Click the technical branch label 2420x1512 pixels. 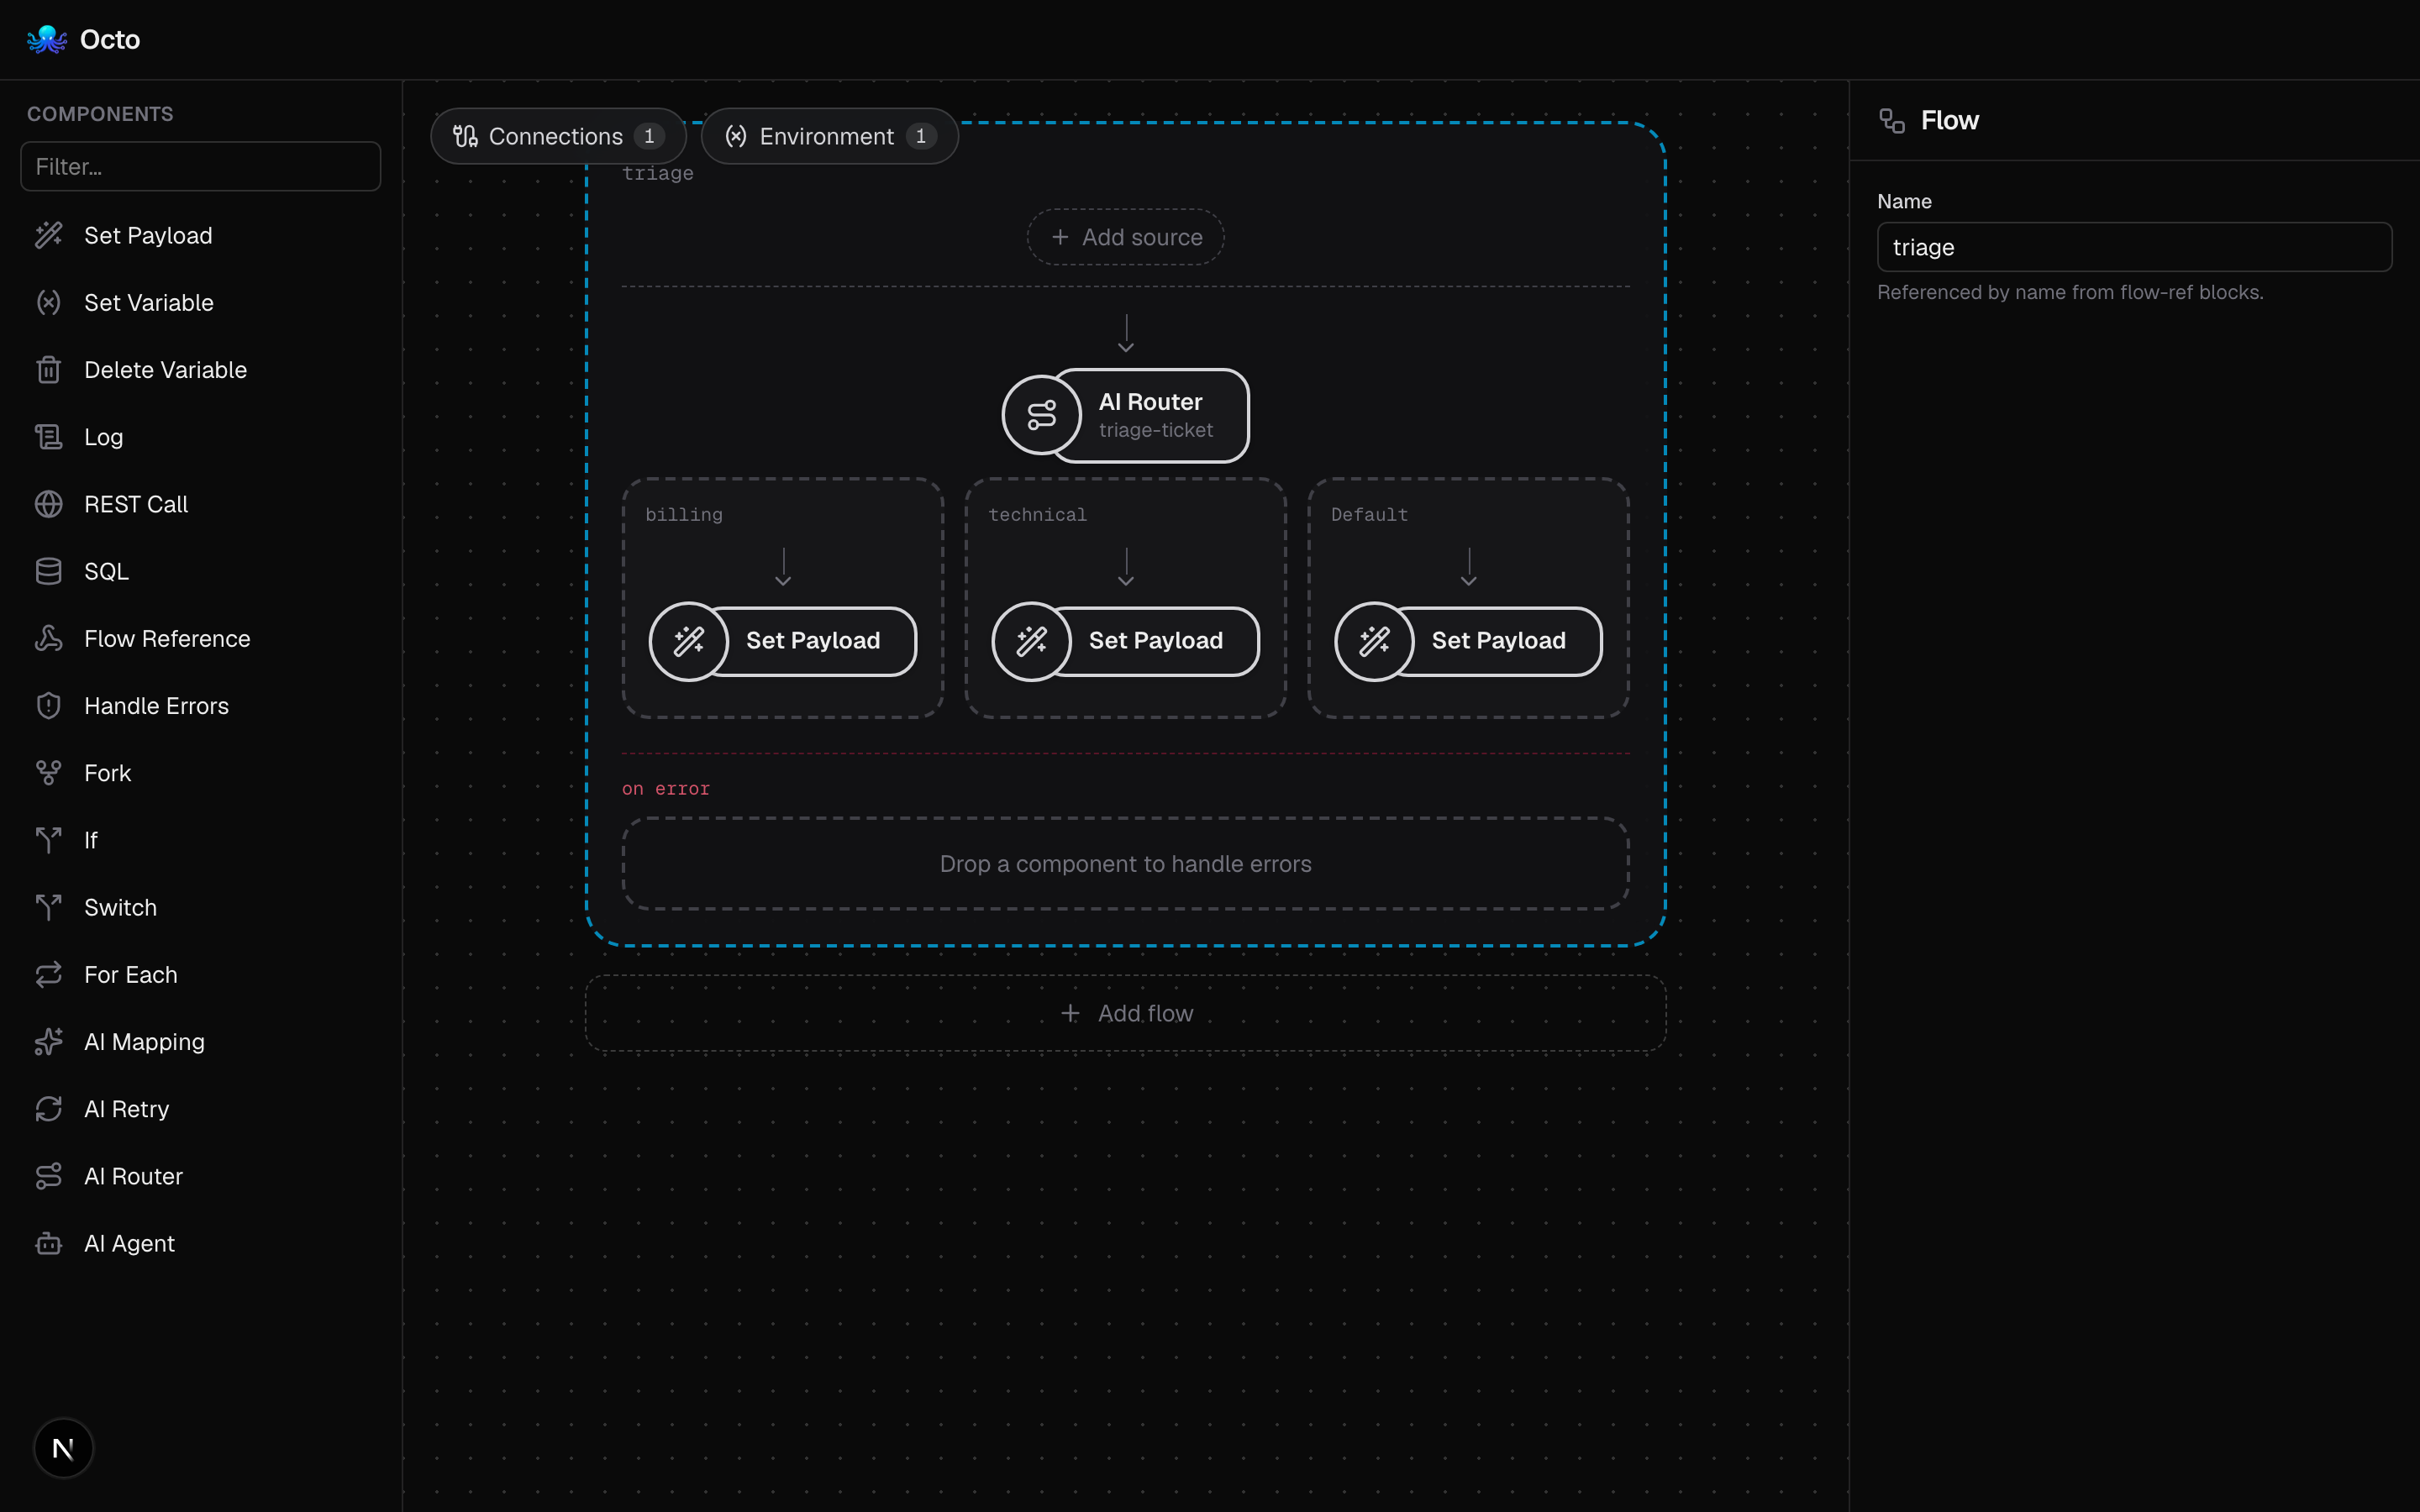pos(1037,514)
